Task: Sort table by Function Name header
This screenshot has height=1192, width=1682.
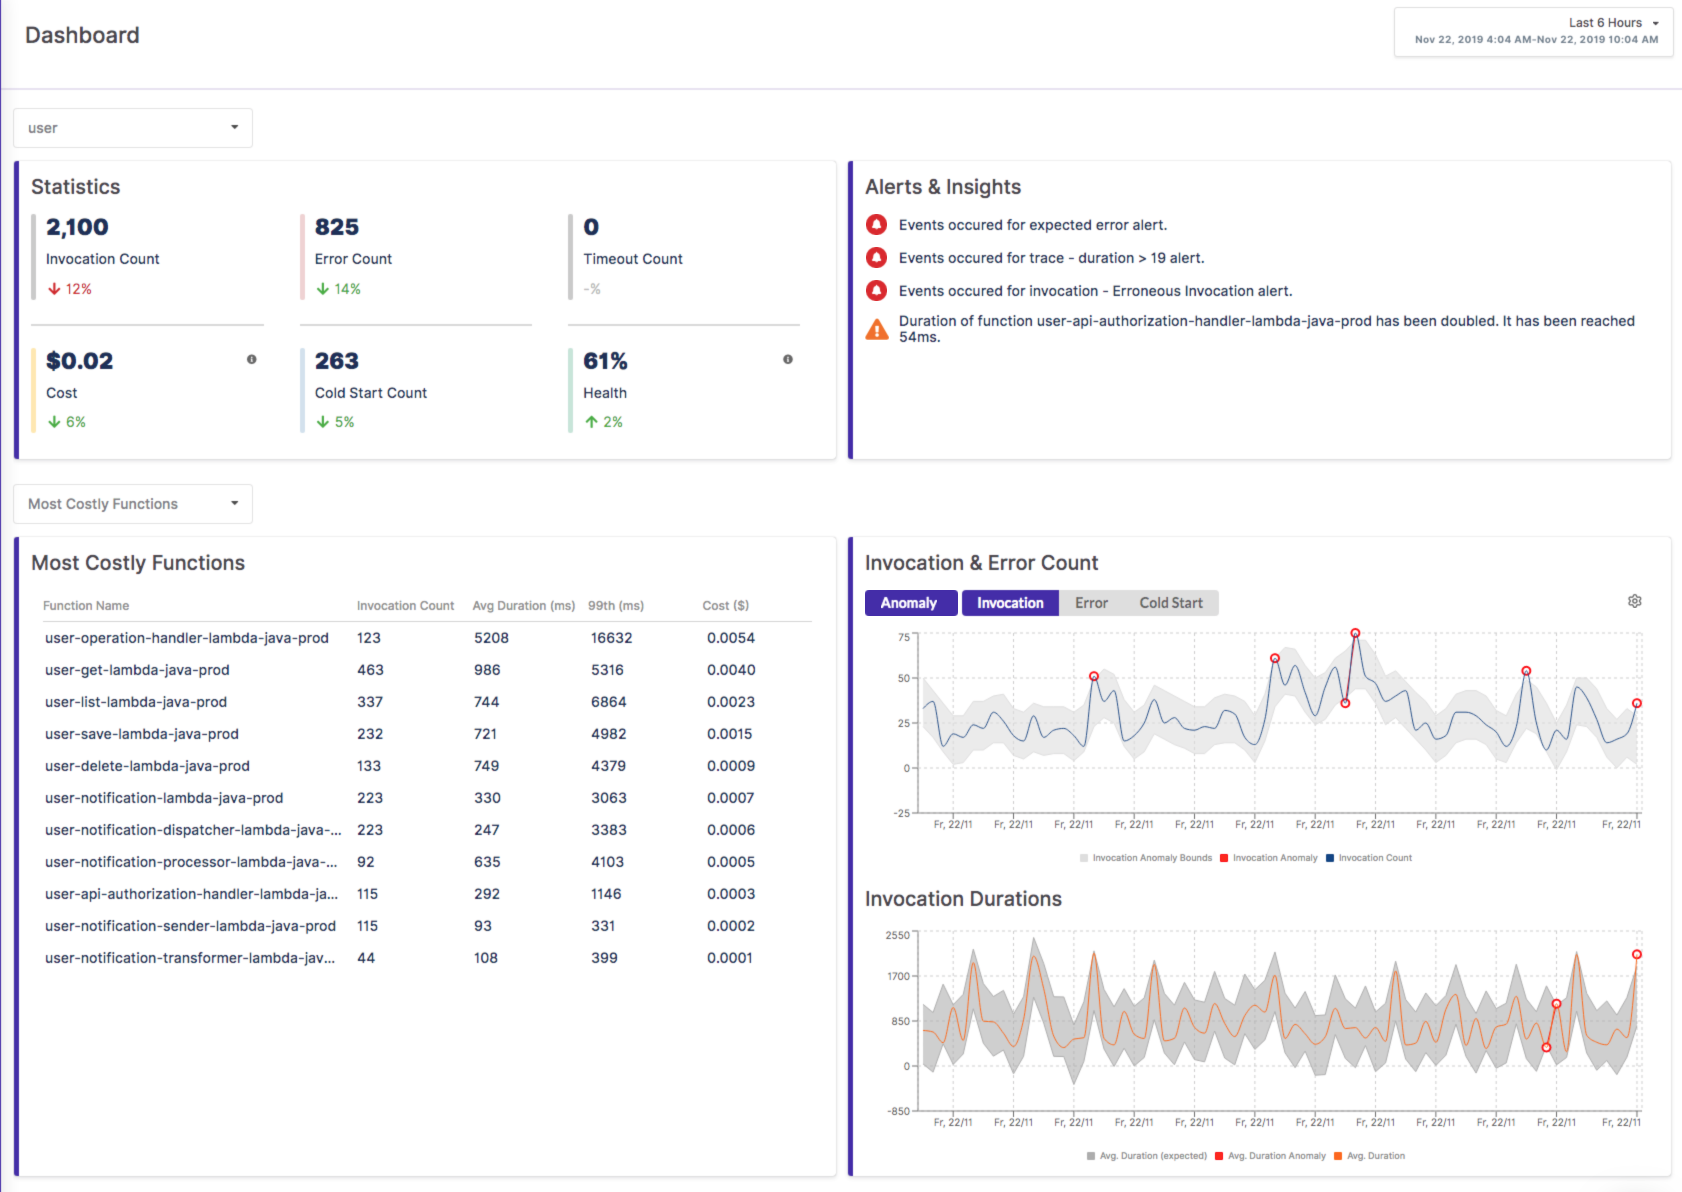Action: tap(86, 606)
